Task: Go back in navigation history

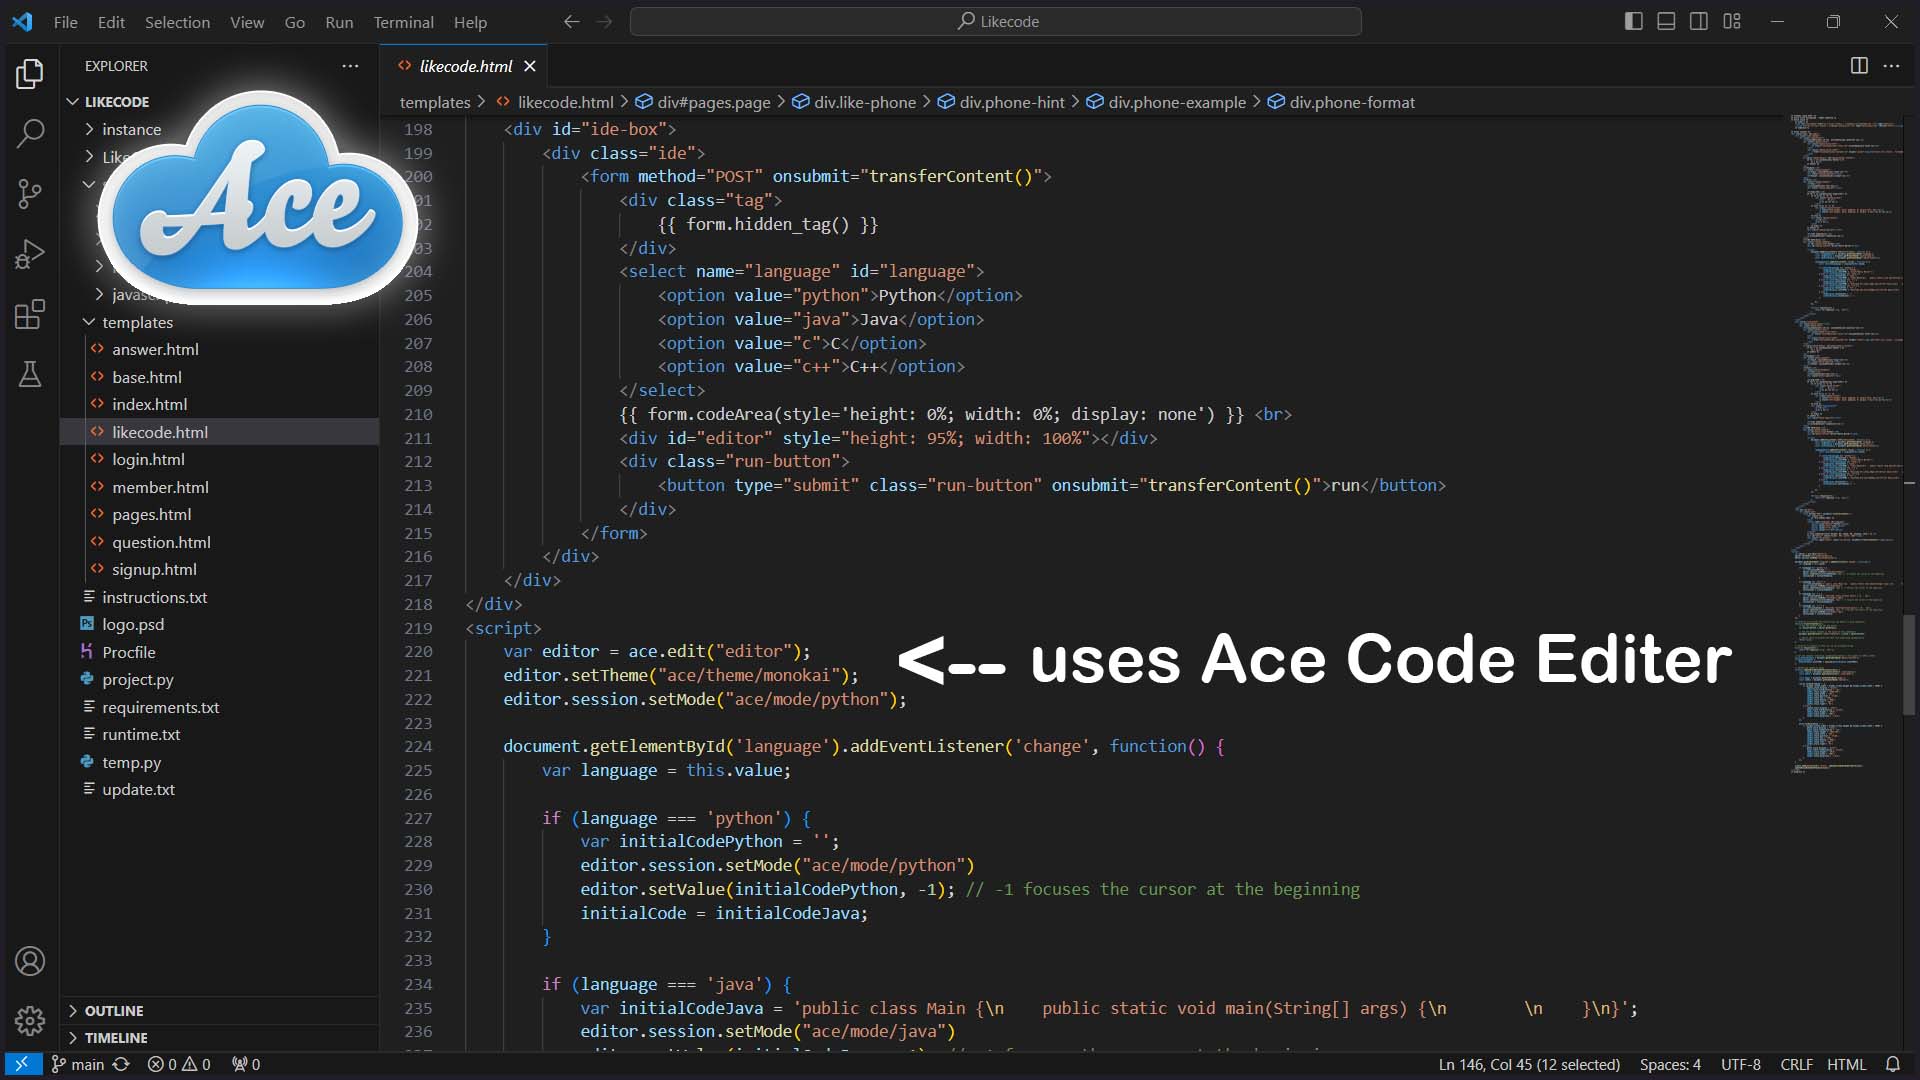Action: click(x=571, y=22)
